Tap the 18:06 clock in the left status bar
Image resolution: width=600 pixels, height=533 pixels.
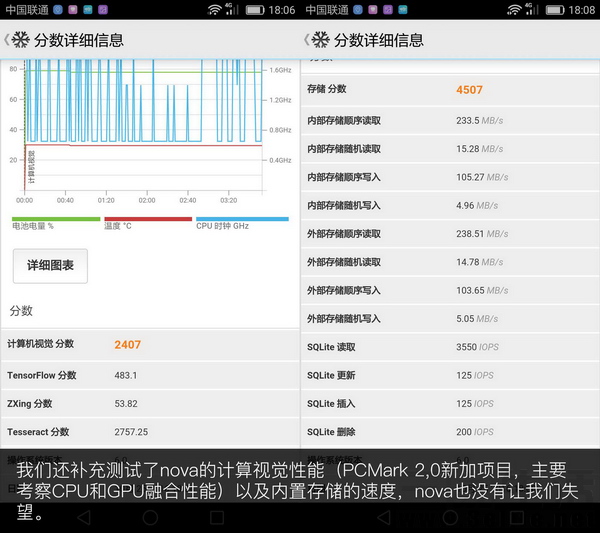(282, 10)
